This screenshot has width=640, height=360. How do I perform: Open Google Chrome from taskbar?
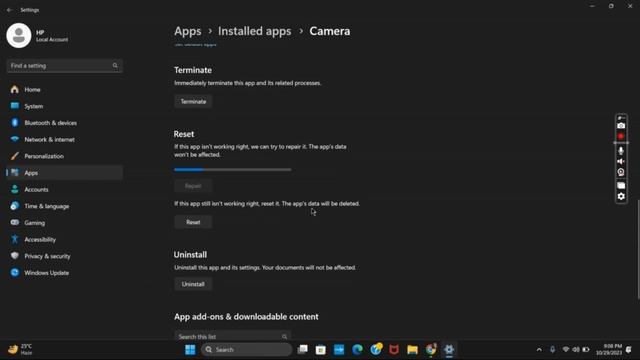(431, 350)
